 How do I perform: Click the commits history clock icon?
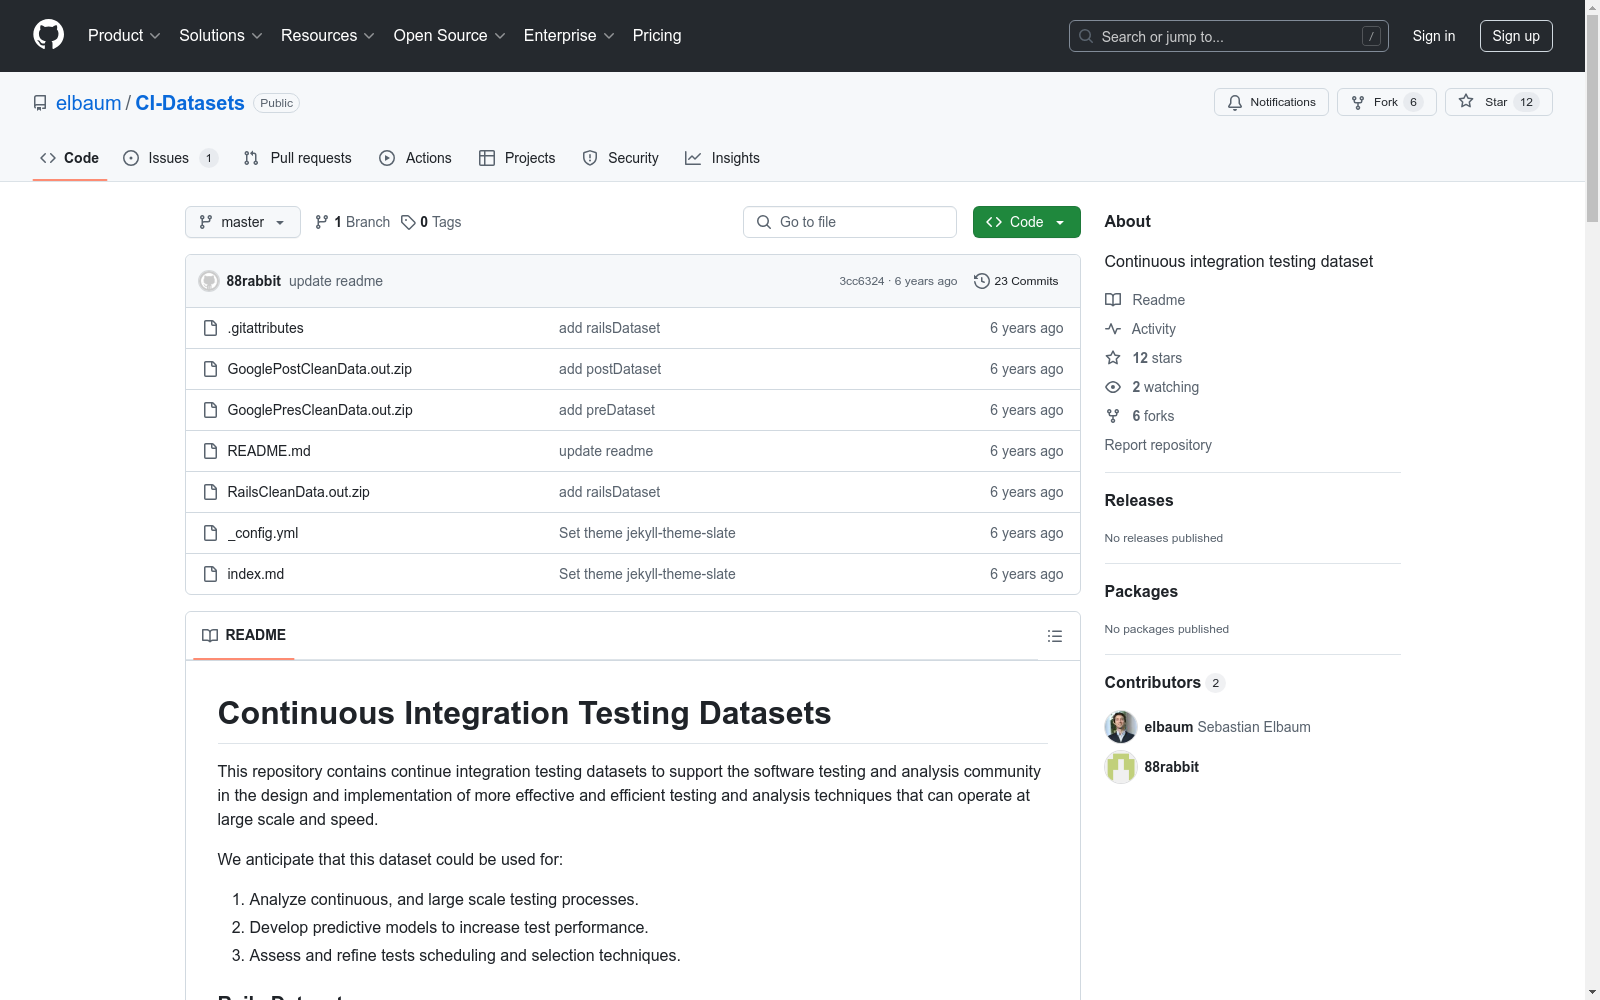982,281
